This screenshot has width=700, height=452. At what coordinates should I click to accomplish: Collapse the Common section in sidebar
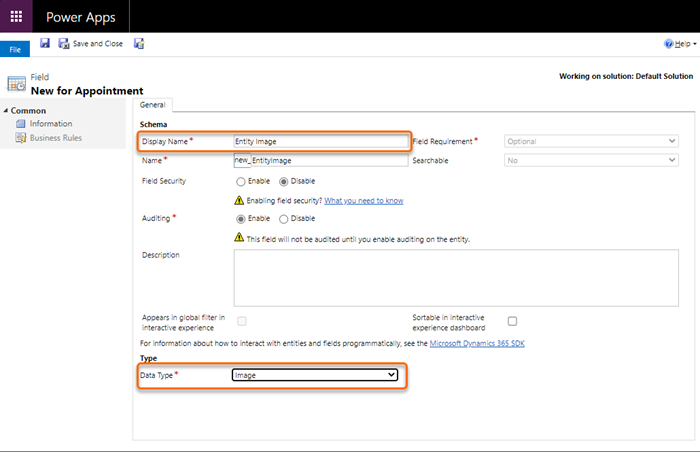click(6, 110)
